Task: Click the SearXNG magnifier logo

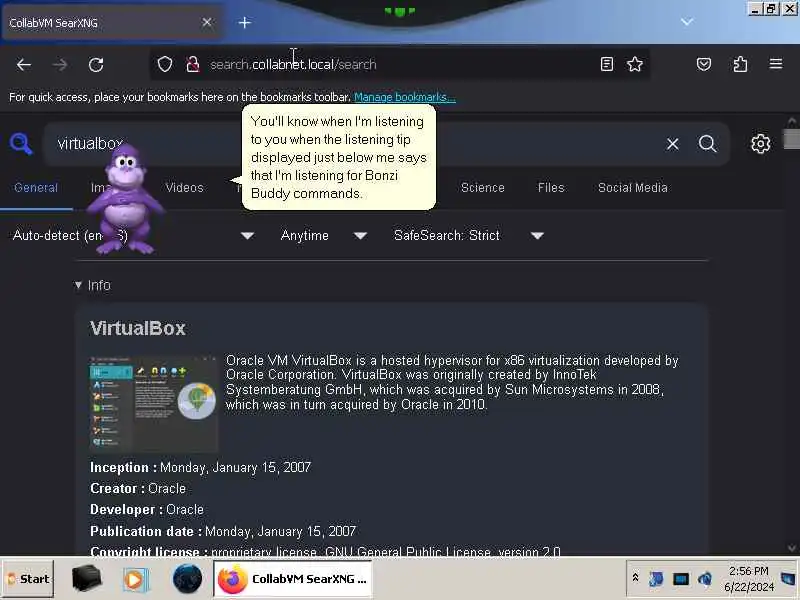Action: (x=20, y=143)
